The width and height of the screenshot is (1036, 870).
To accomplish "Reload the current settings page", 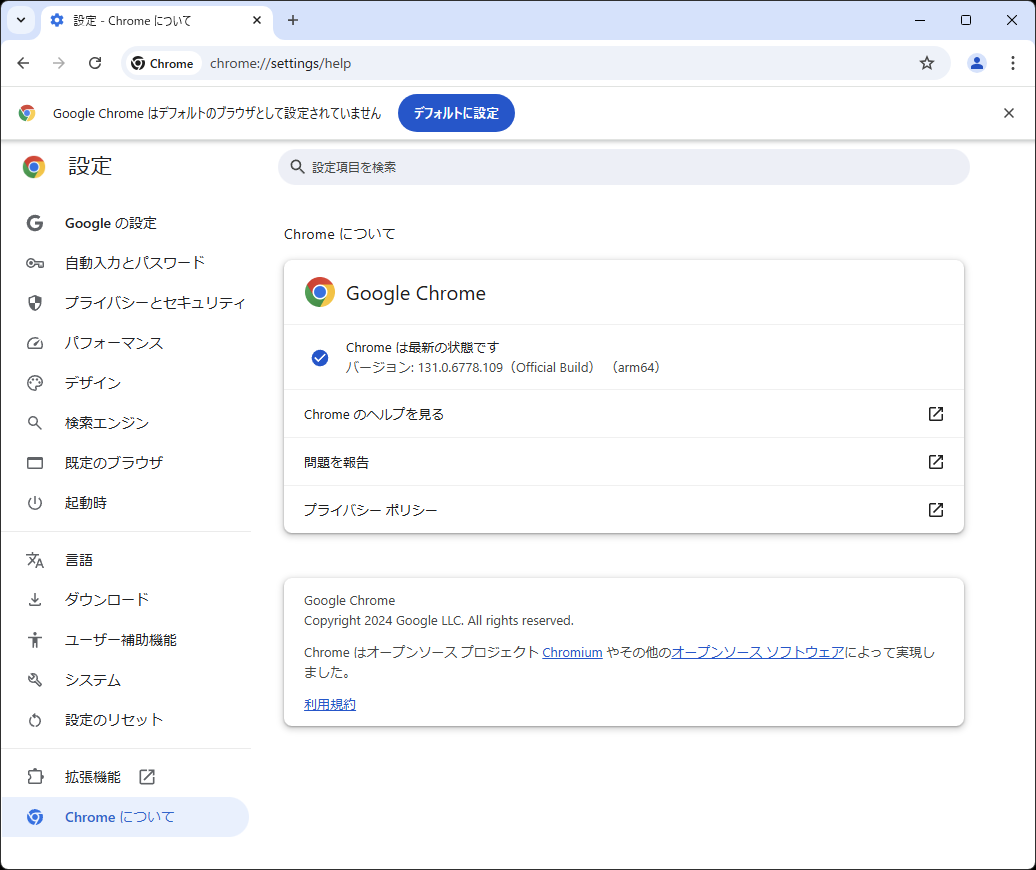I will click(x=95, y=62).
